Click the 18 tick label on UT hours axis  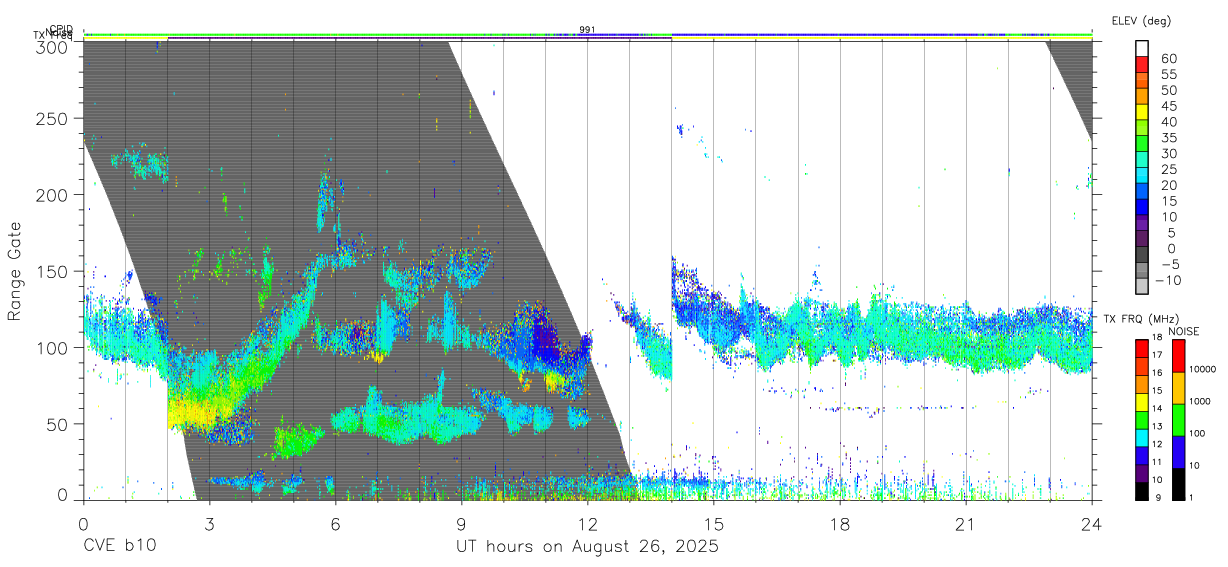(x=839, y=525)
